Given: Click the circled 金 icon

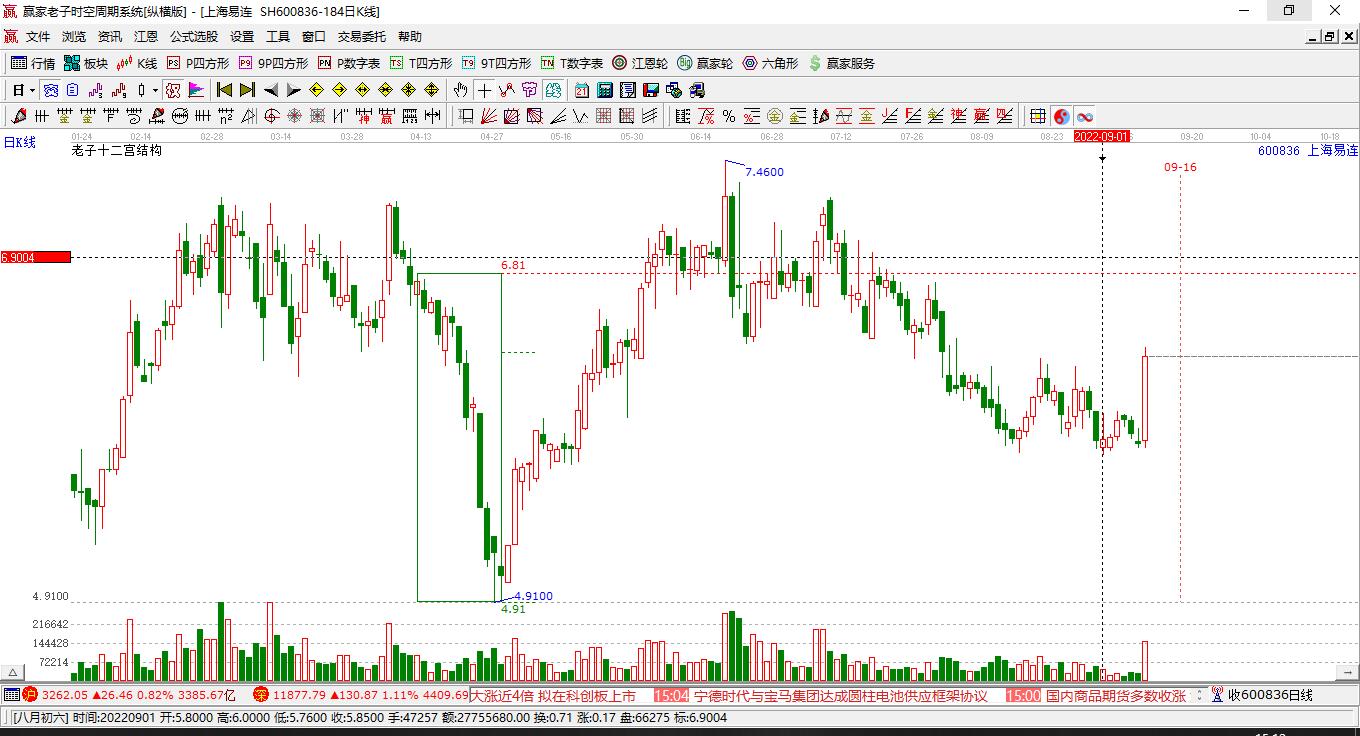Looking at the screenshot, I should click(x=775, y=116).
